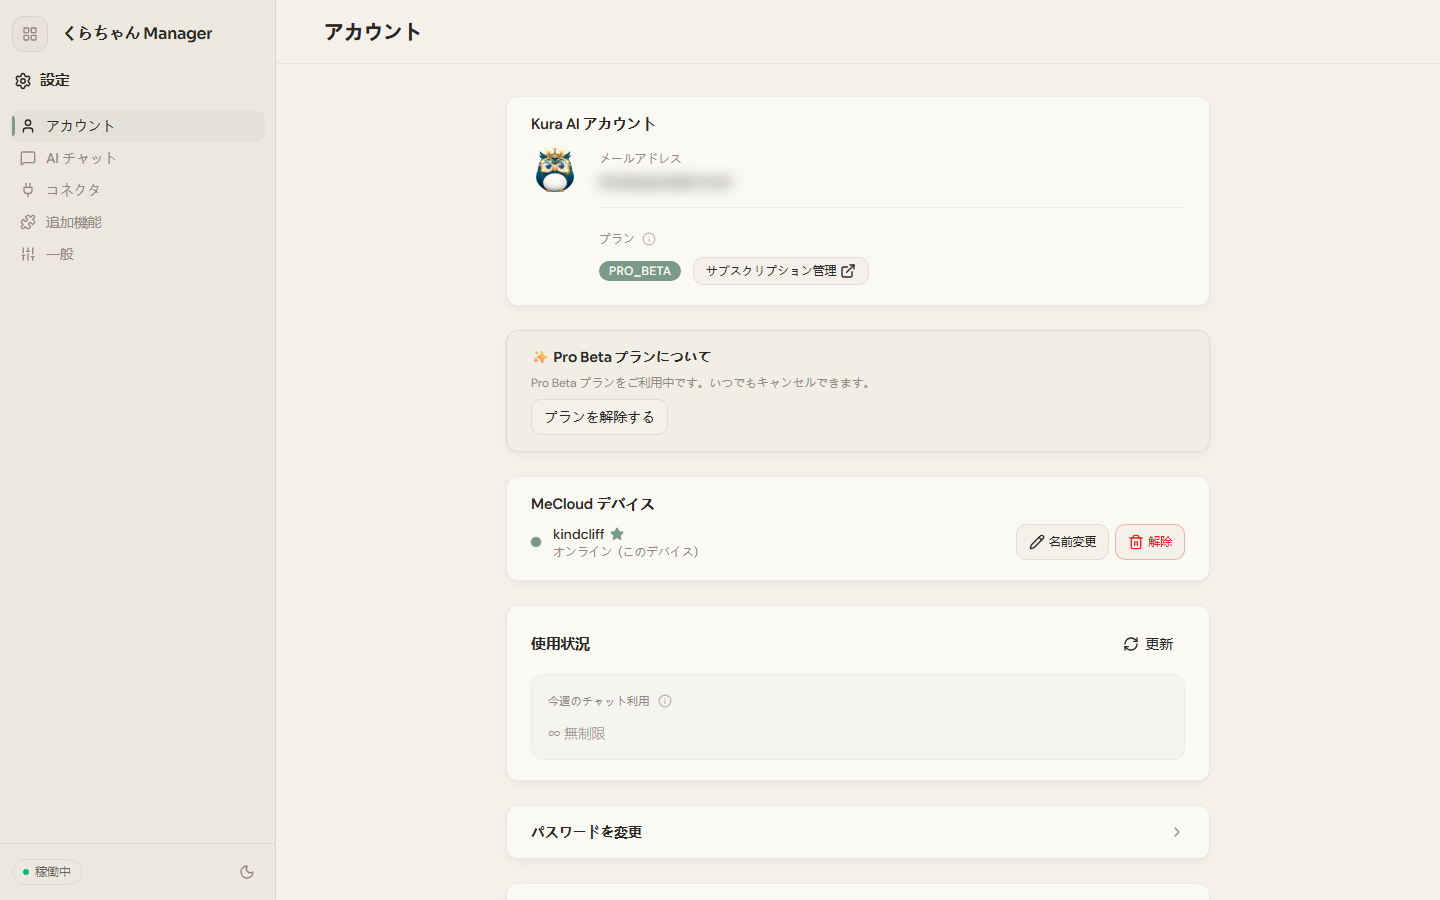Click the PRO_BETA plan badge
The width and height of the screenshot is (1440, 900).
tap(640, 271)
